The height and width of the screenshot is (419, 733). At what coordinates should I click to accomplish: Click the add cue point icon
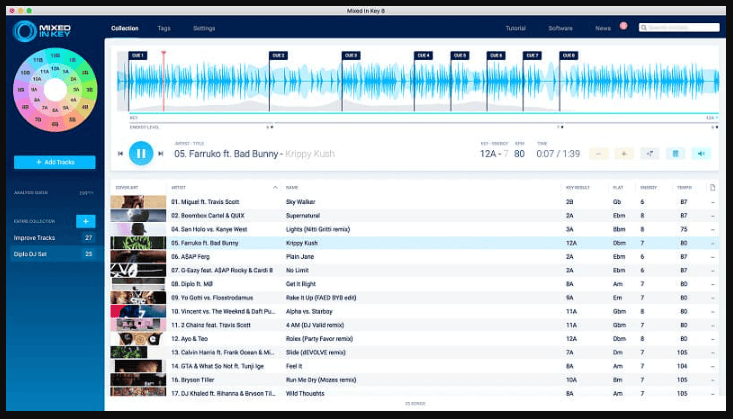click(649, 153)
